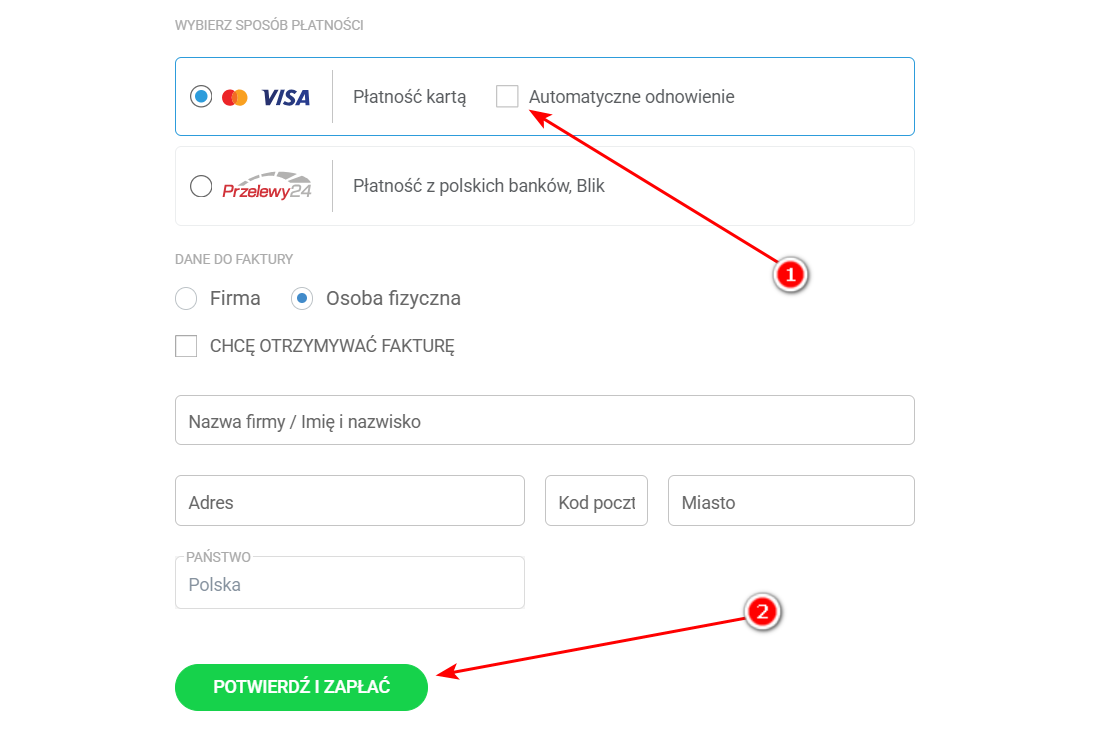Click the Mastercard logo icon
The image size is (1099, 738).
click(235, 97)
